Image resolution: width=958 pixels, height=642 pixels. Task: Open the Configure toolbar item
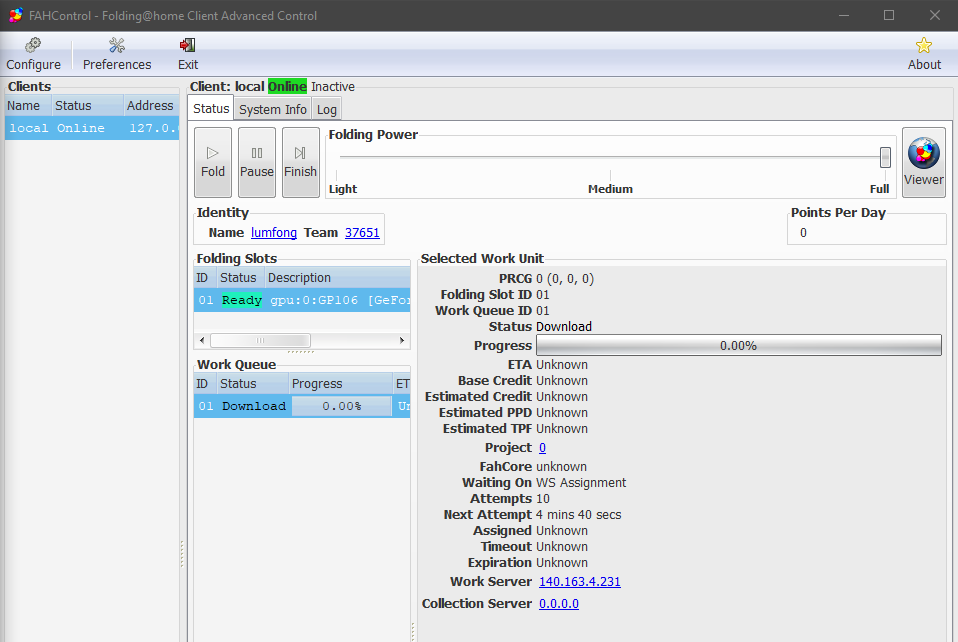33,54
